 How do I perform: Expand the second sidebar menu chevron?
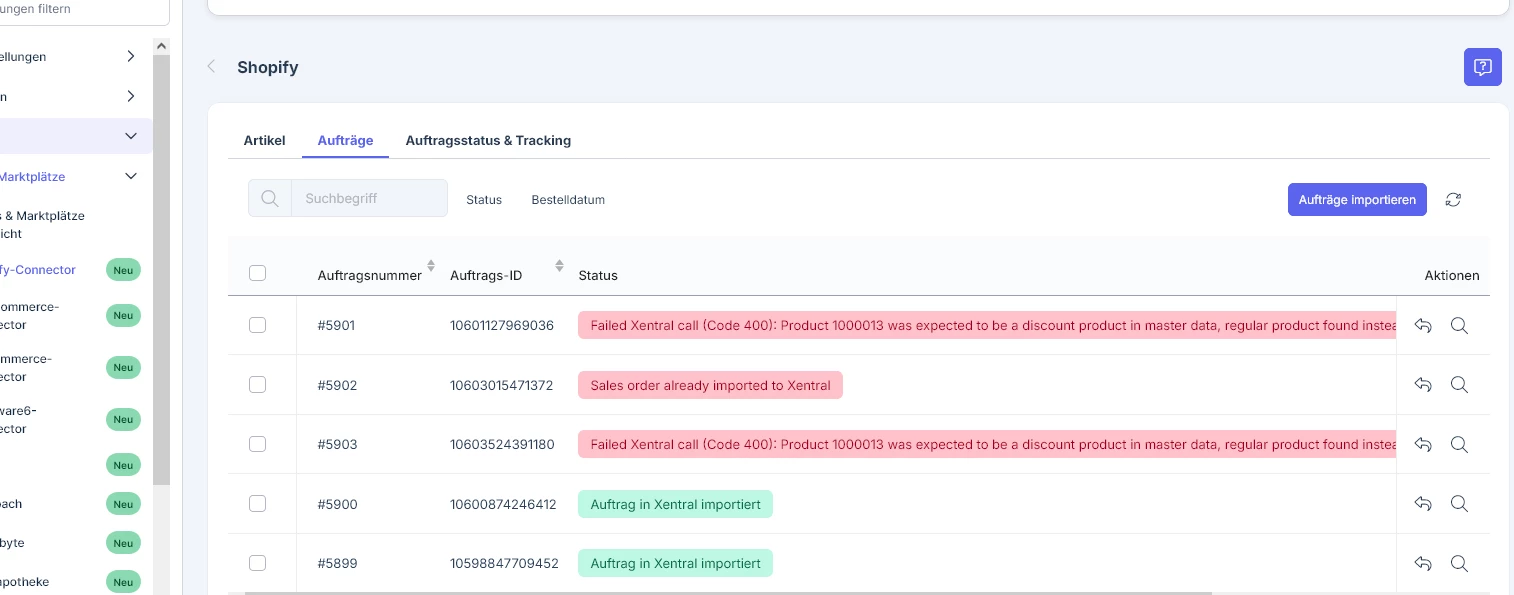tap(131, 97)
